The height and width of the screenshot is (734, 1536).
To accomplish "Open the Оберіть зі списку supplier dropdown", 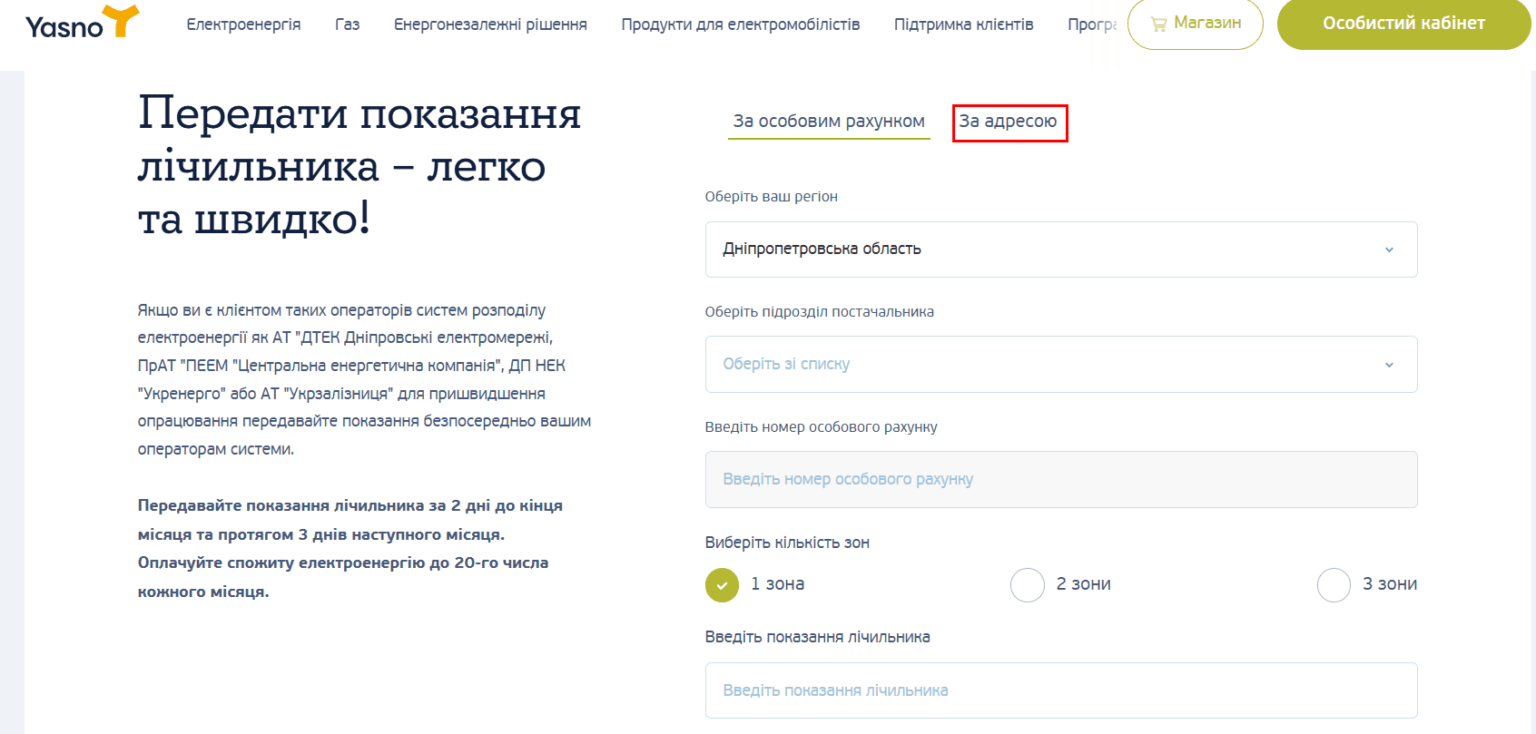I will (1060, 364).
